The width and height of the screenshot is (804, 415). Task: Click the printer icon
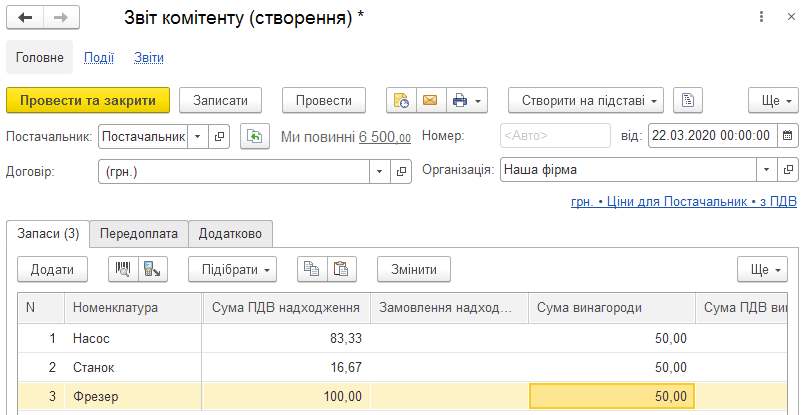tap(459, 101)
